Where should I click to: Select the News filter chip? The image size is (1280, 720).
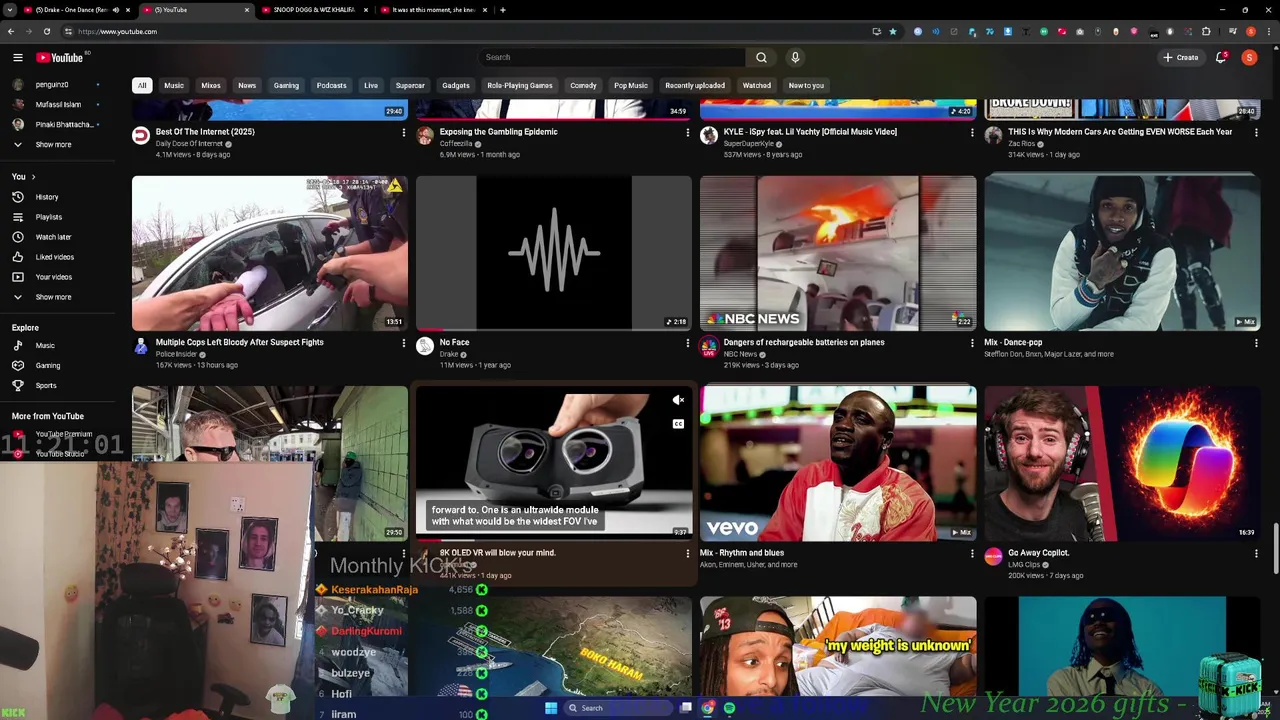pos(247,86)
